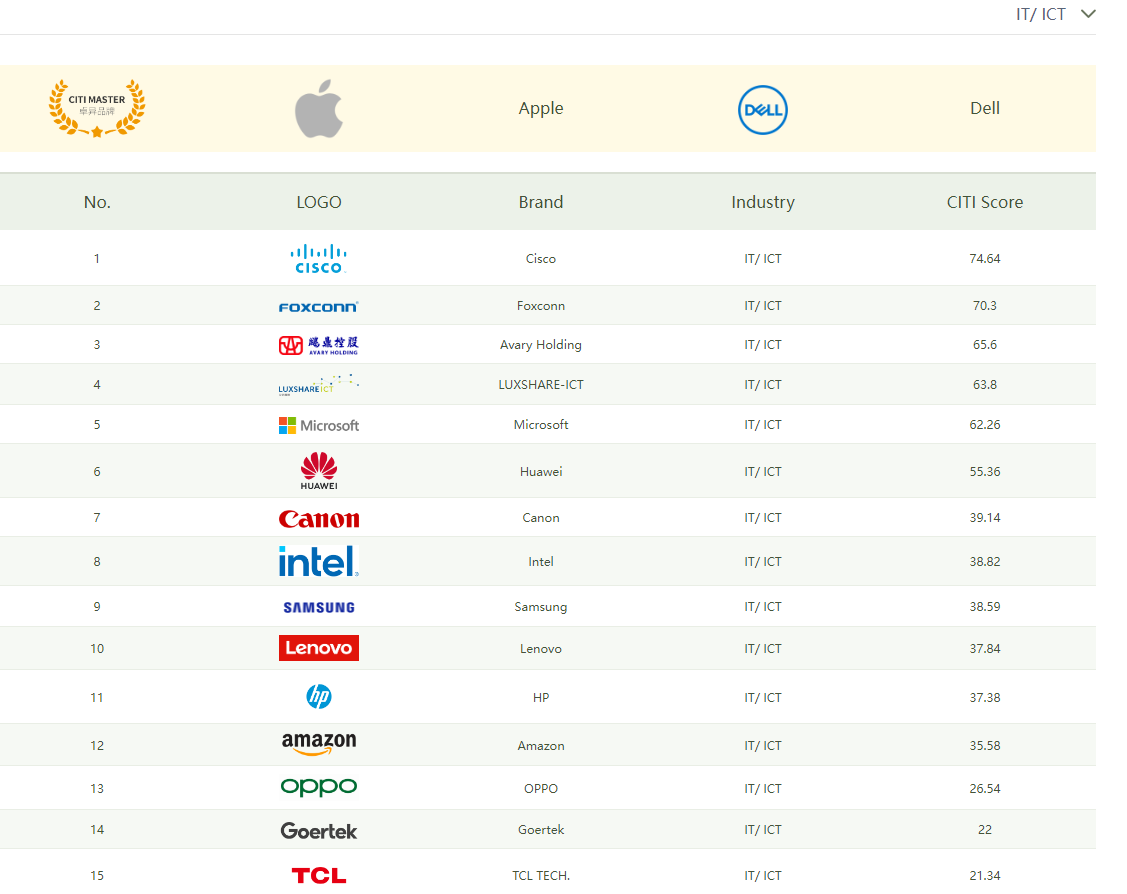Click the Brand column header
Image resolution: width=1127 pixels, height=894 pixels.
(x=541, y=202)
